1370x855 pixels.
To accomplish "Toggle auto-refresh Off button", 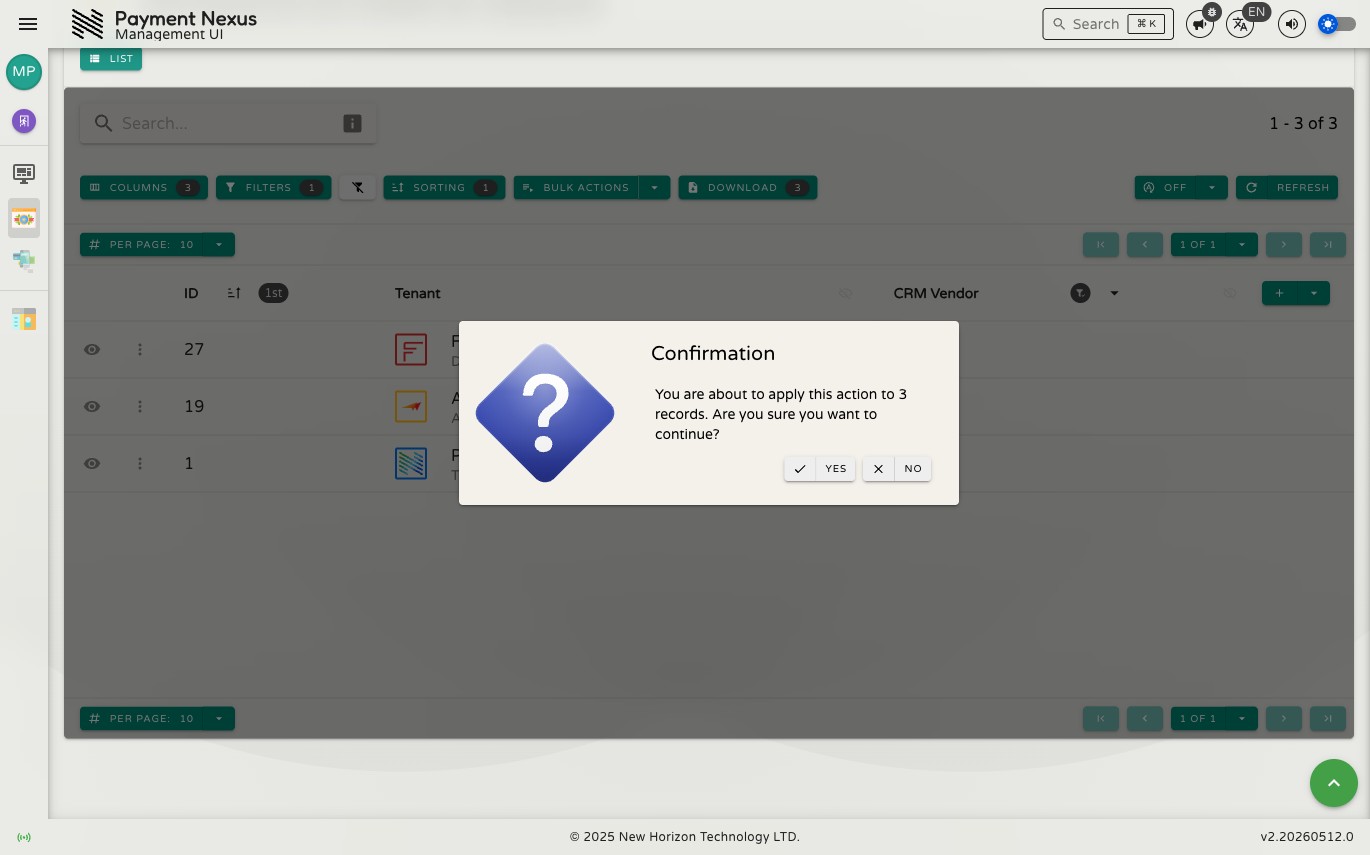I will 1165,187.
